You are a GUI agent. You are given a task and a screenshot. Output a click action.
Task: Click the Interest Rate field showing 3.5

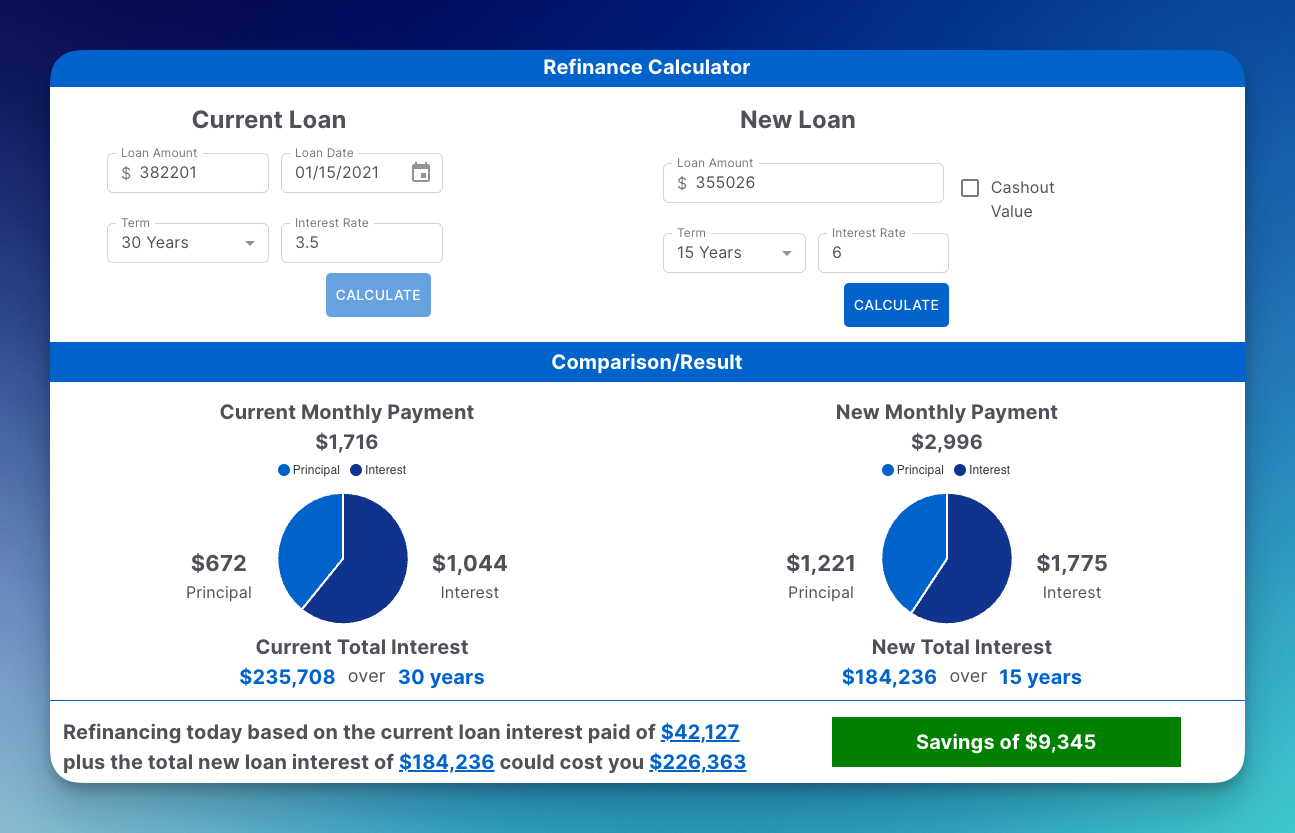point(361,242)
